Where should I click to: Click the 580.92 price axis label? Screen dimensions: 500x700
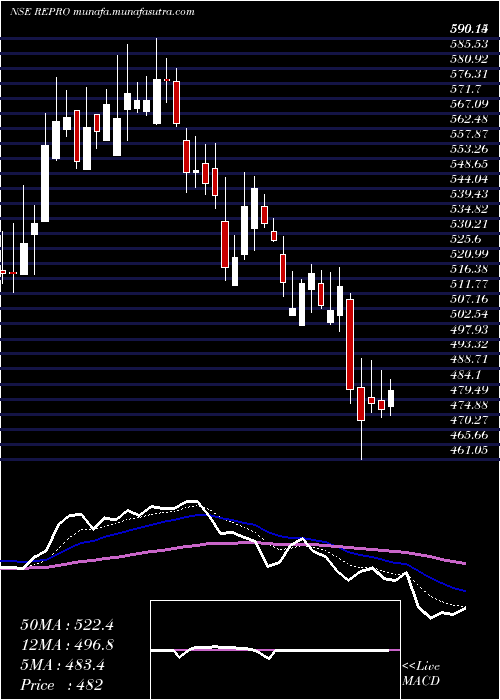pos(468,59)
